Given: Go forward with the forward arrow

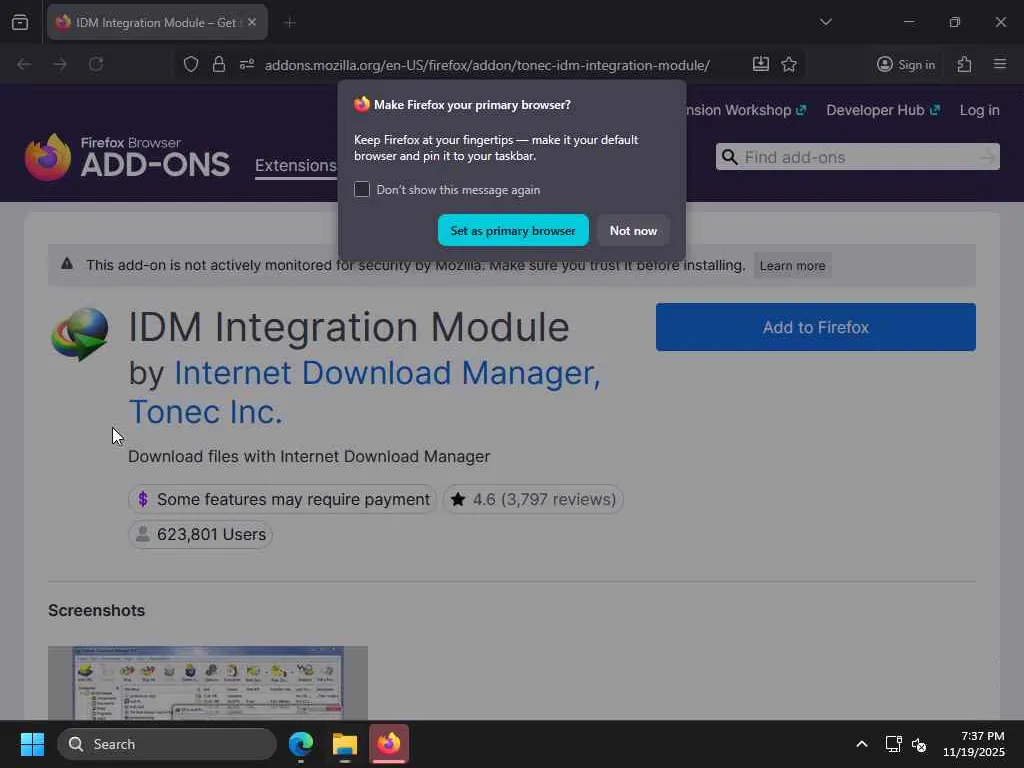Looking at the screenshot, I should click(60, 64).
